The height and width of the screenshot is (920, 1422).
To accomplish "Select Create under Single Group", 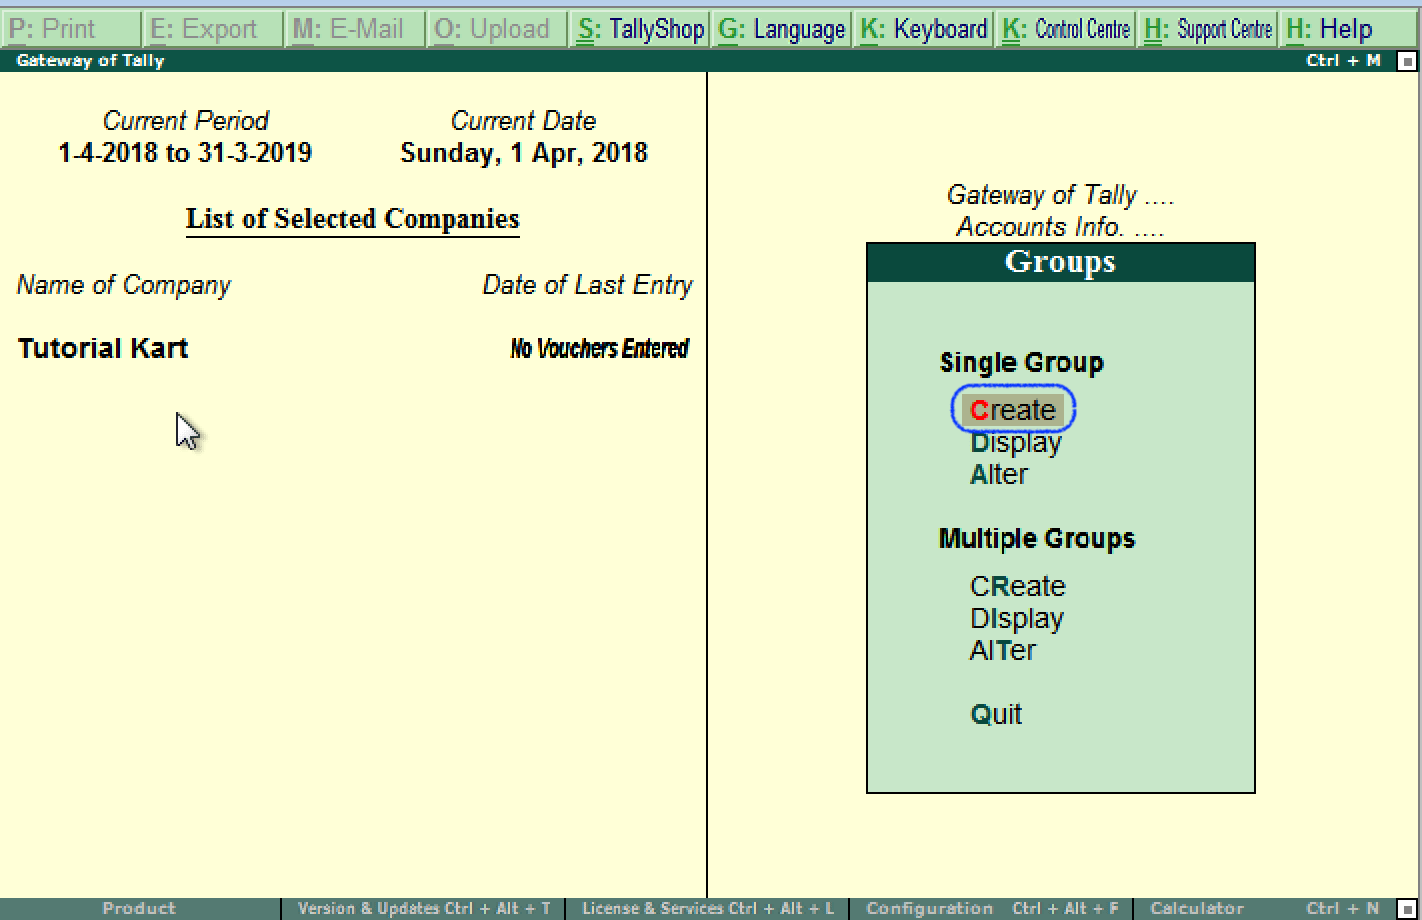I will (1013, 410).
